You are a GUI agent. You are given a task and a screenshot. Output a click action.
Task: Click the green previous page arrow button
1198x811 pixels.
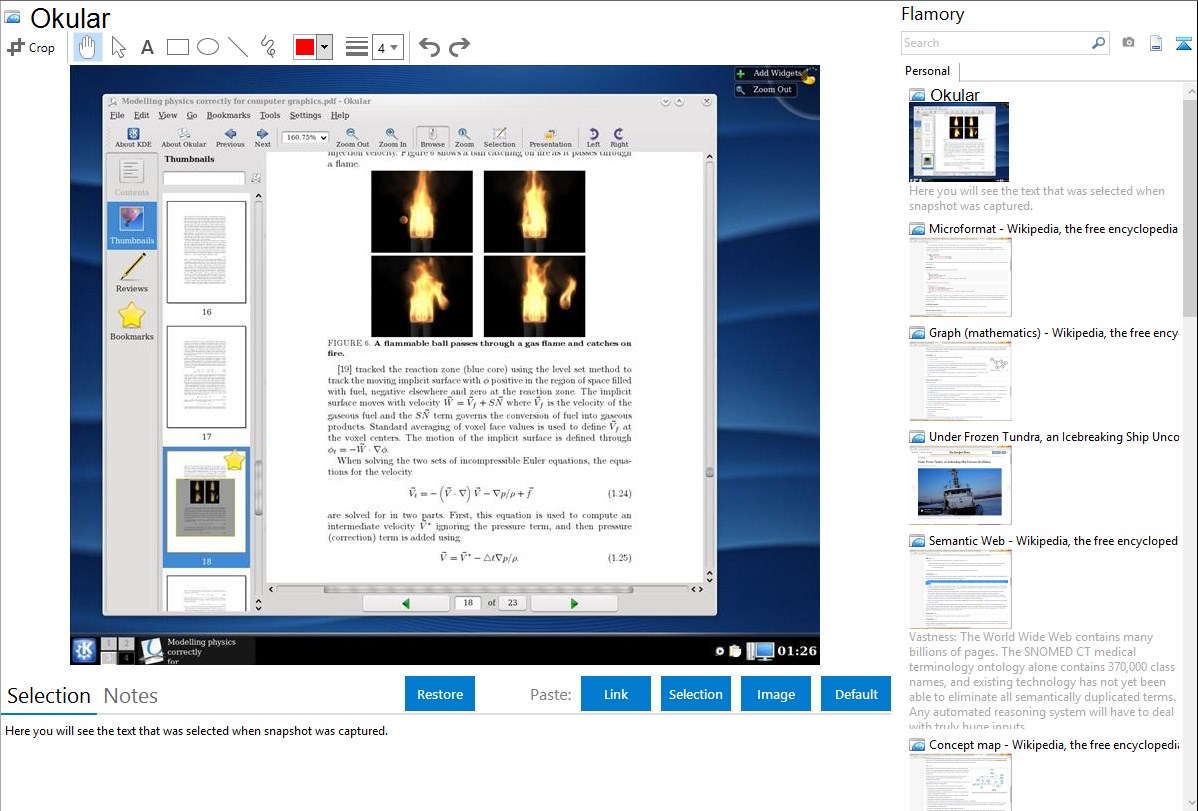(x=406, y=603)
